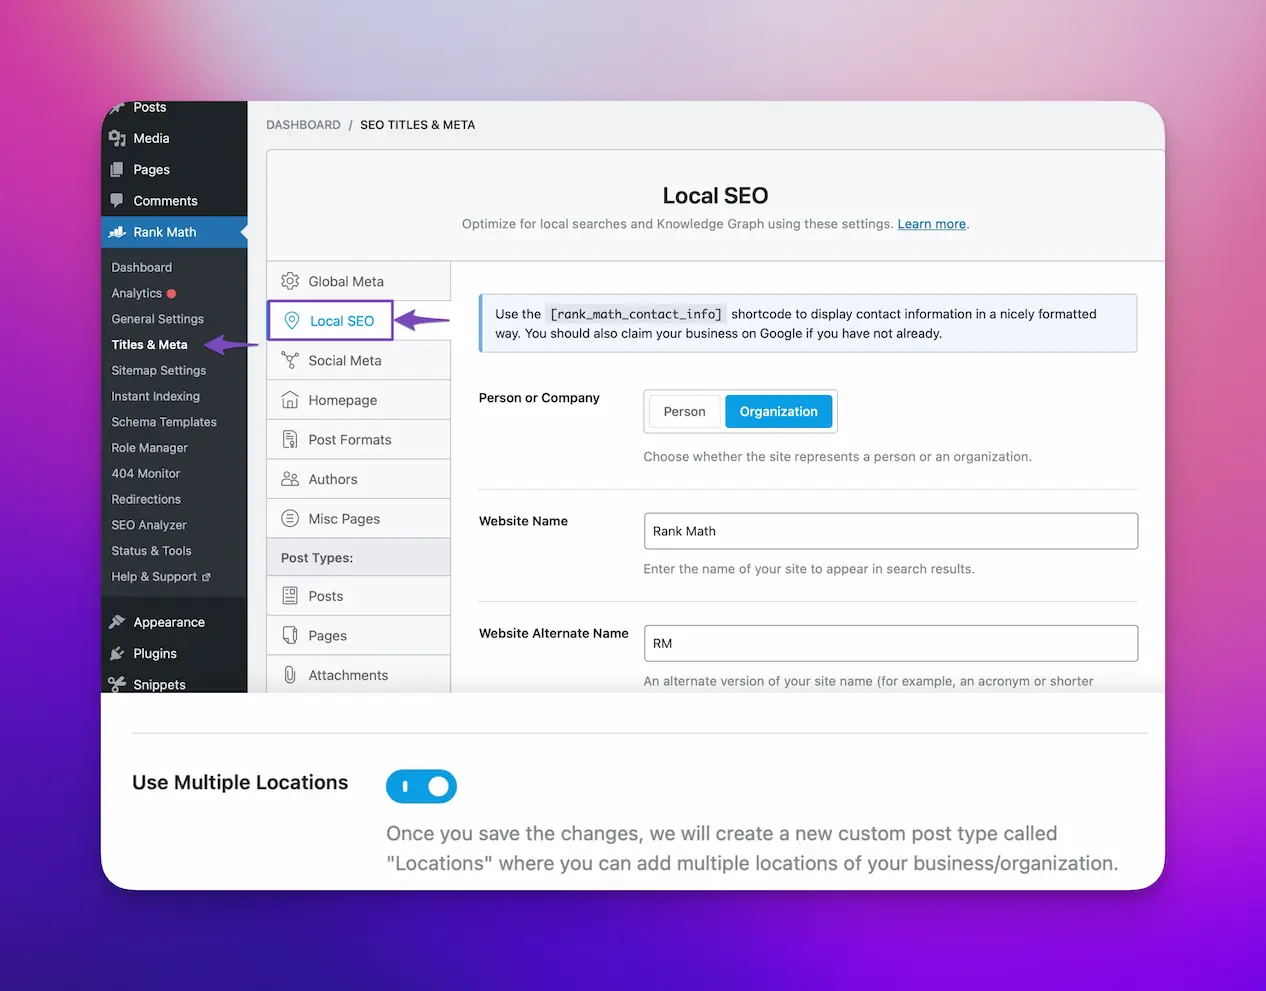Select the Organization option
The width and height of the screenshot is (1266, 991).
pos(778,412)
